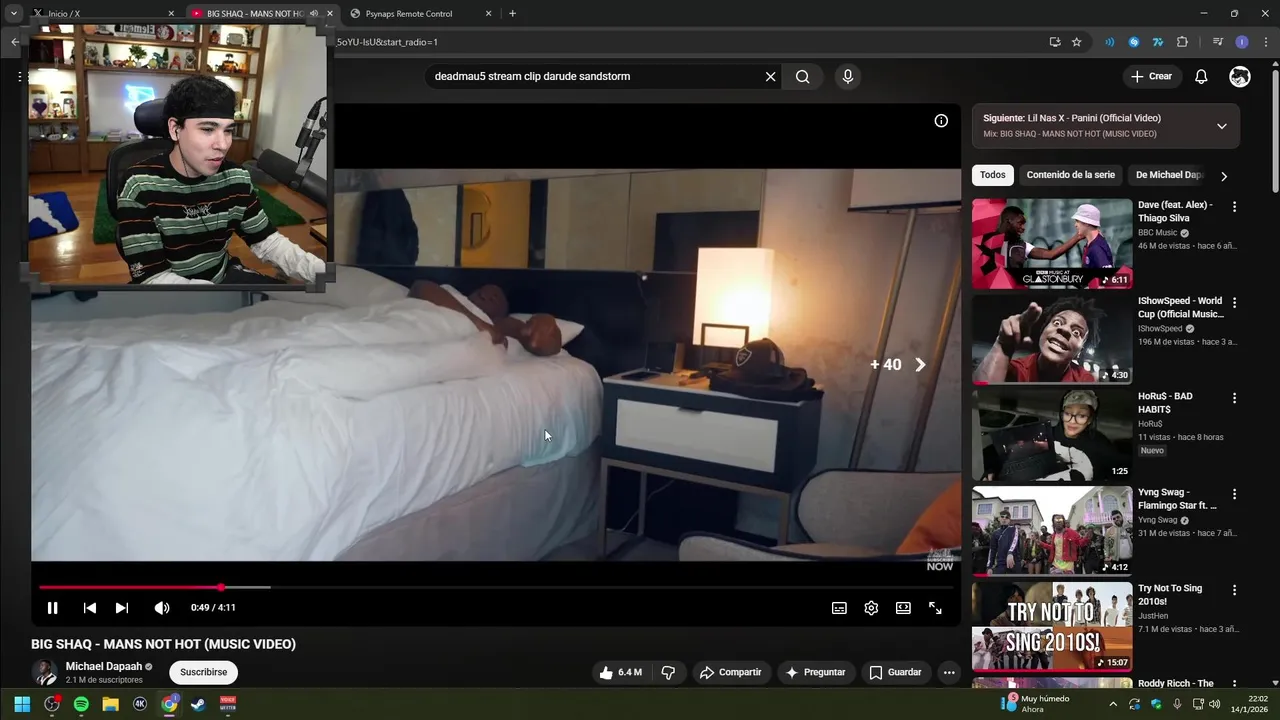Open the video info card icon
The image size is (1280, 720).
pos(941,121)
